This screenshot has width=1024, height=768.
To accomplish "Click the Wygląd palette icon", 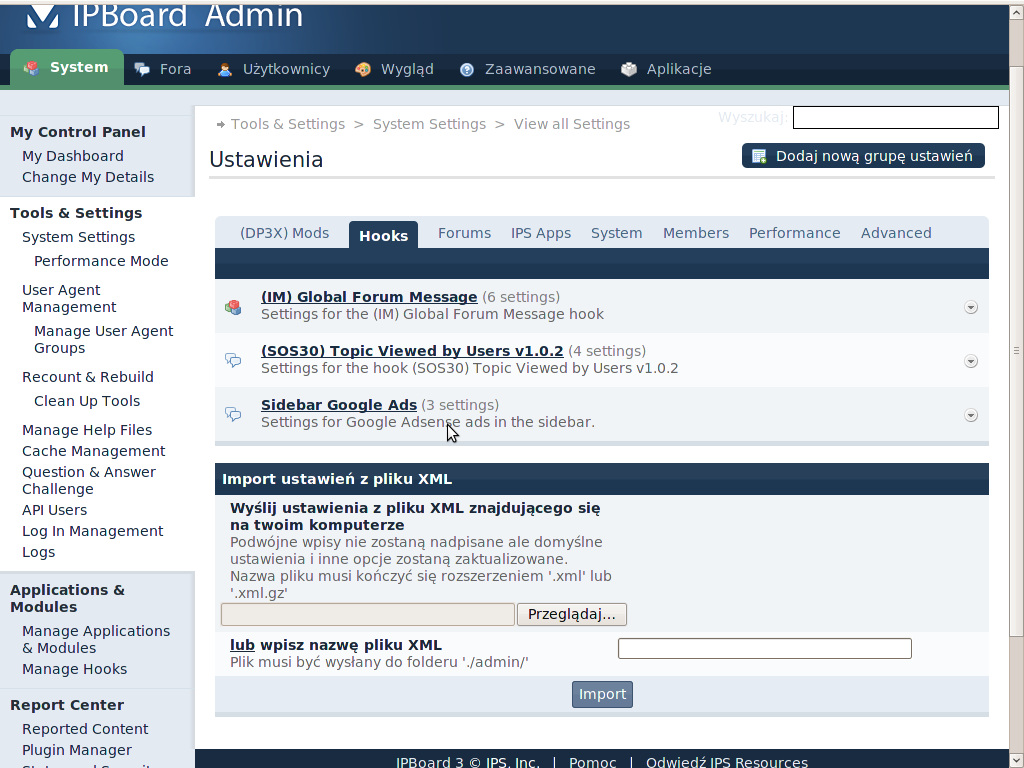I will tap(363, 69).
